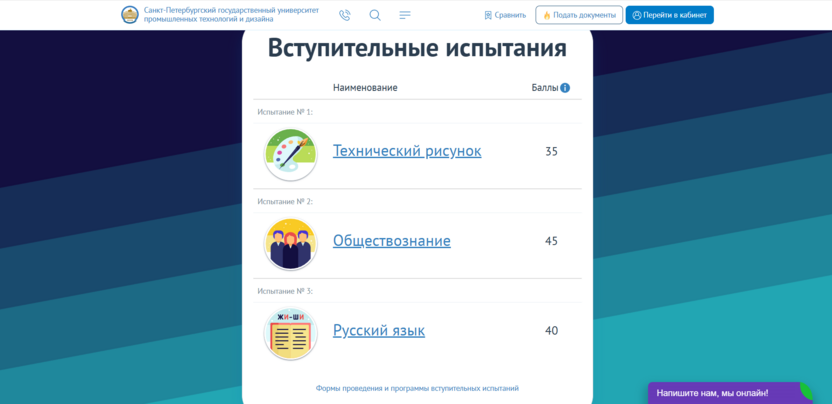Click the Испытание № 2 label

pos(285,202)
